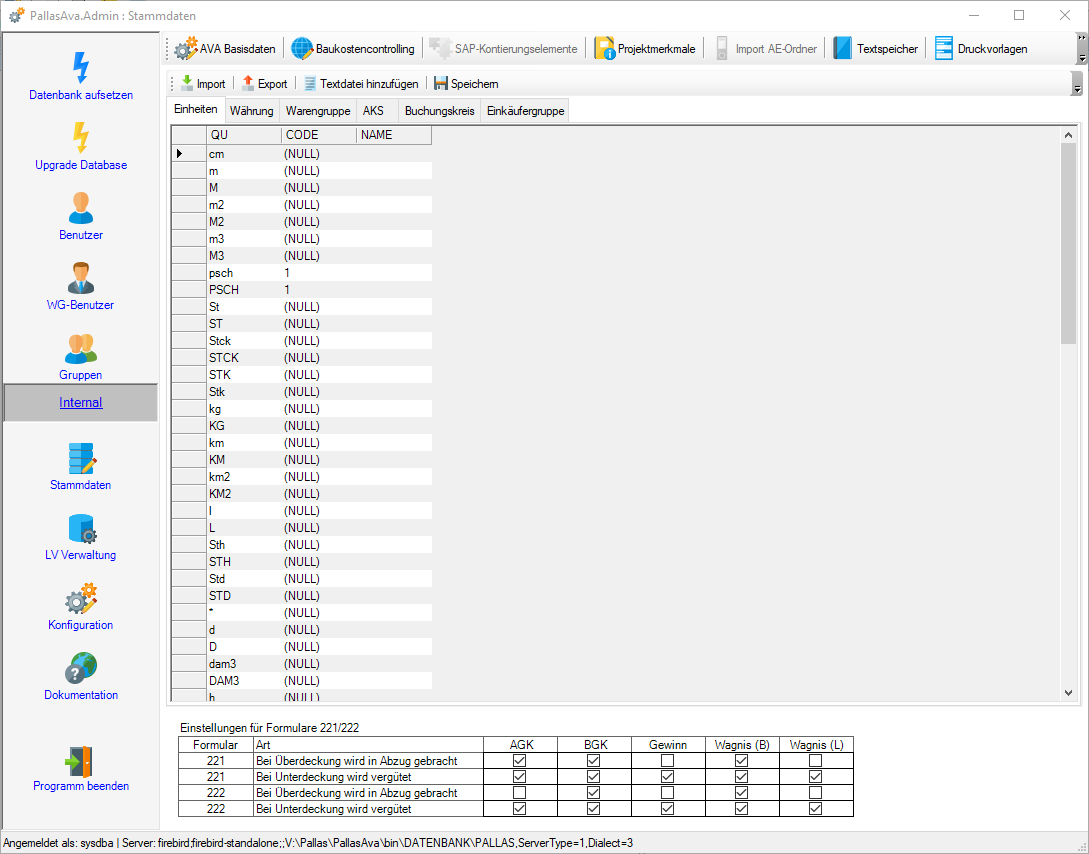Click the row header of the 'M3' row
The width and height of the screenshot is (1089, 854).
coord(189,256)
